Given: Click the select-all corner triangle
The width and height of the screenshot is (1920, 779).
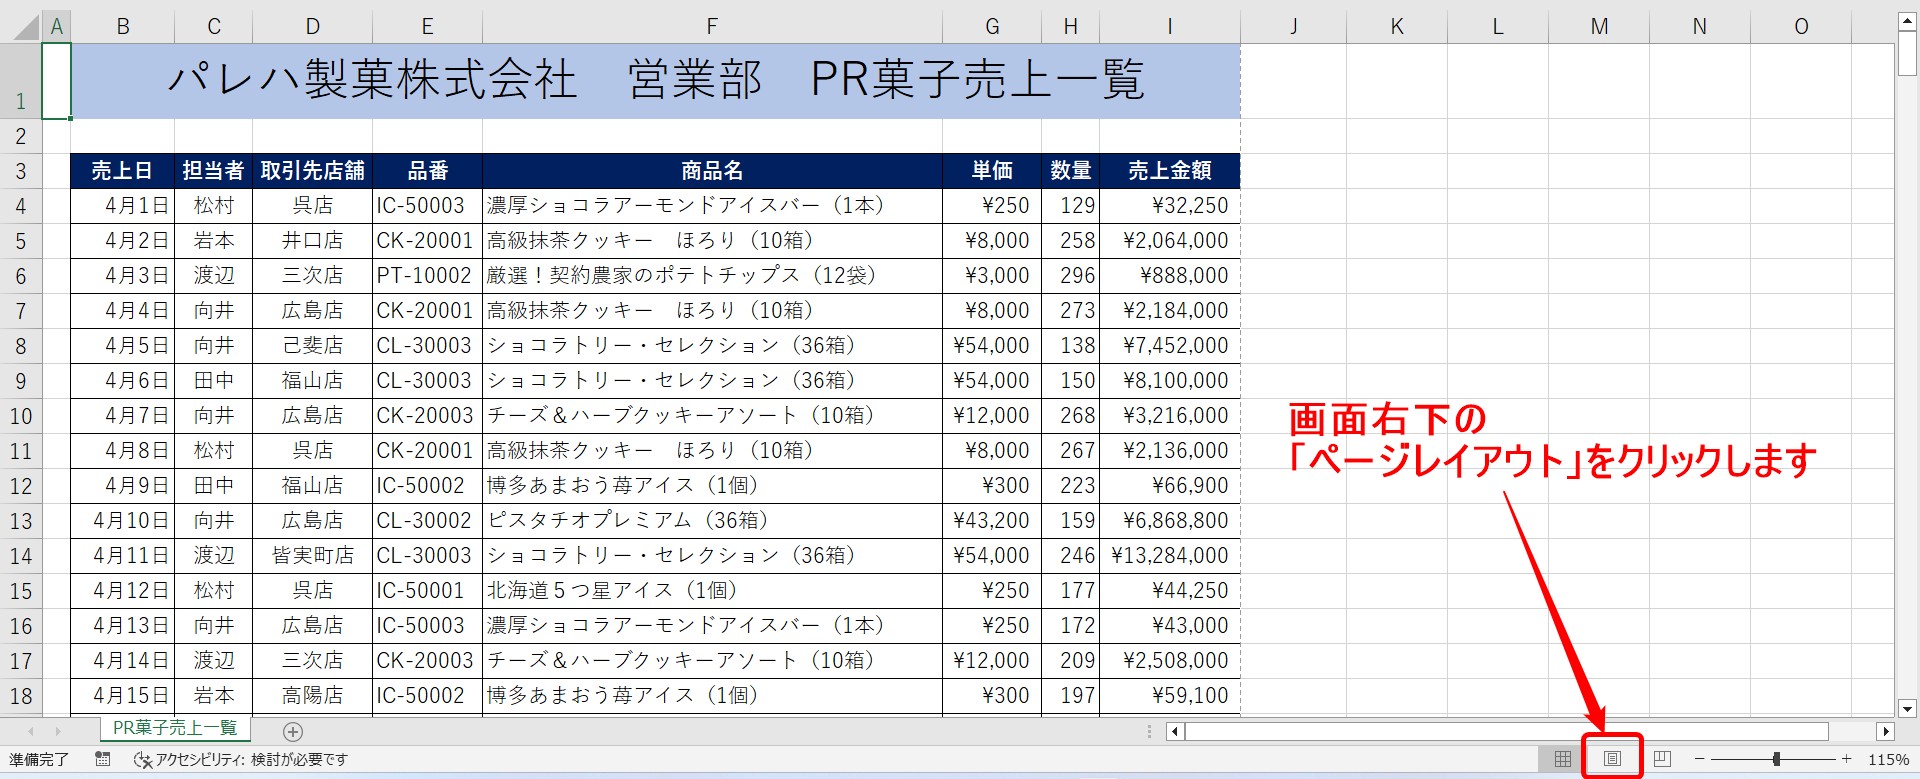Looking at the screenshot, I should pyautogui.click(x=26, y=27).
